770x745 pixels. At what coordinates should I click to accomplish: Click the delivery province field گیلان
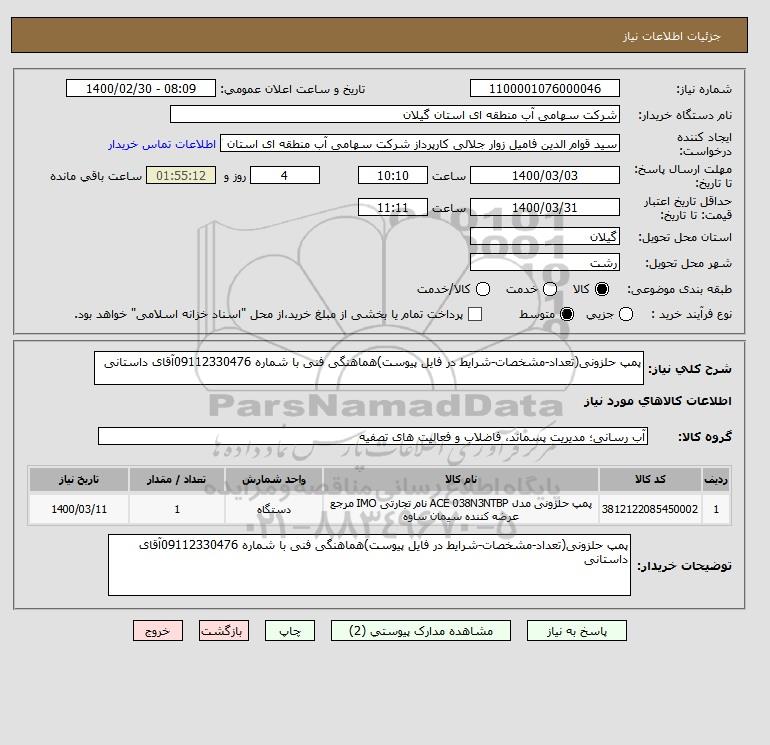pos(545,237)
